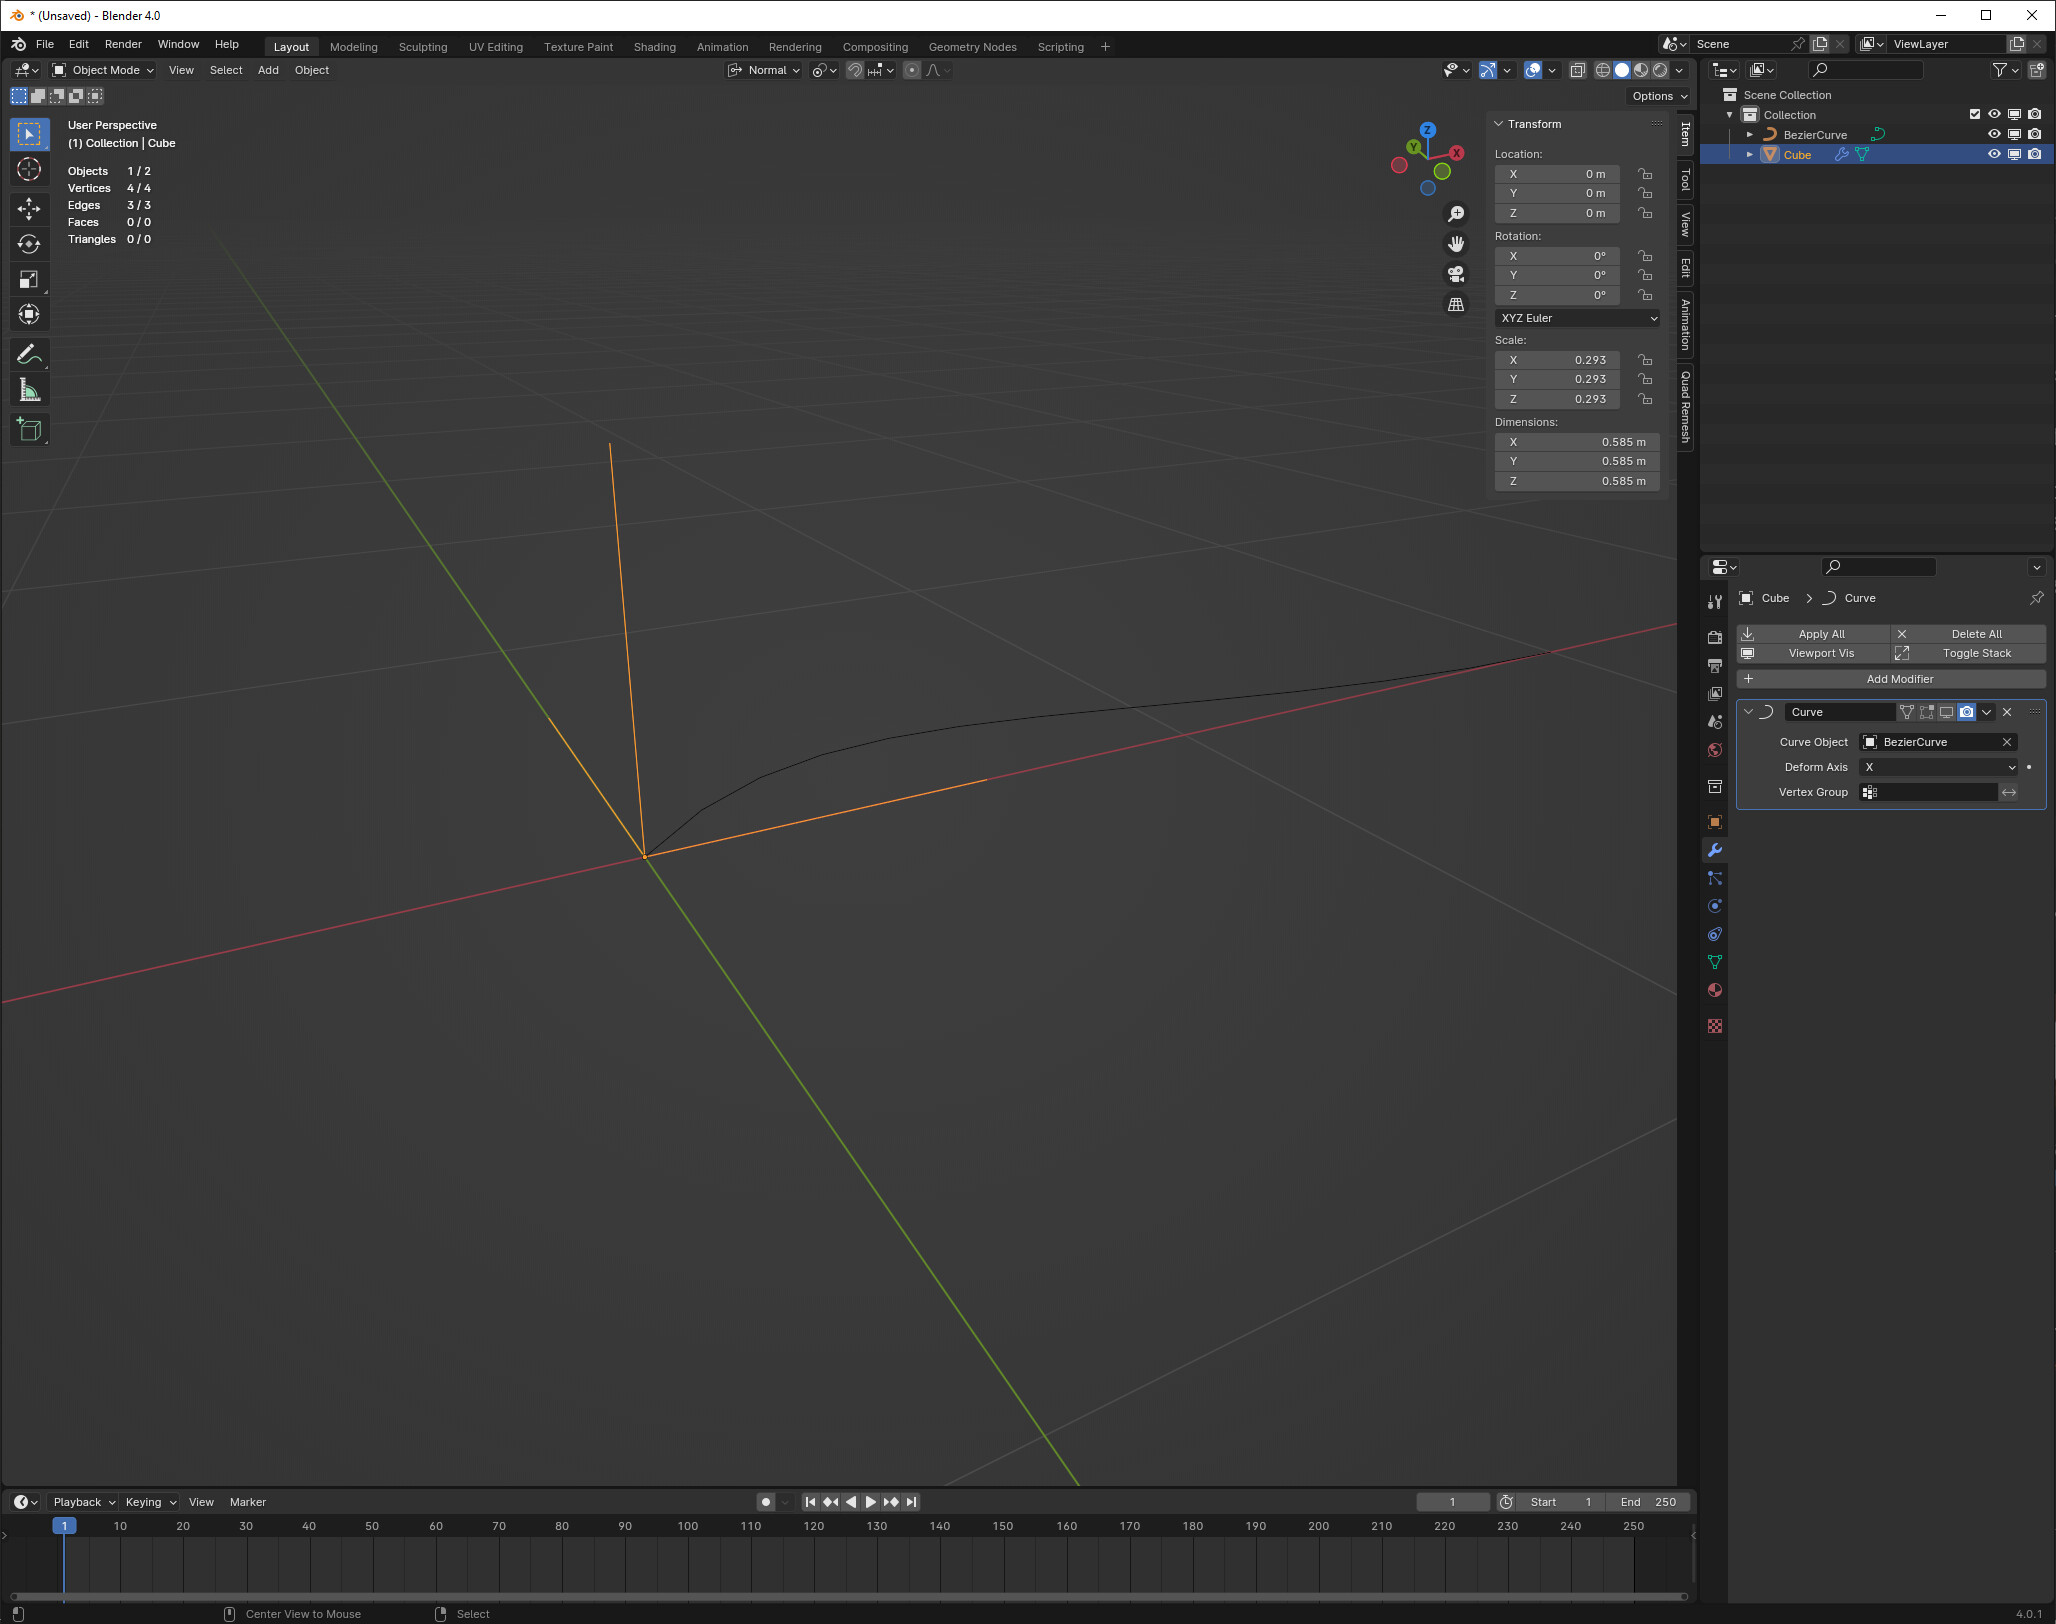Adjust the Scale X value slider

(1557, 360)
